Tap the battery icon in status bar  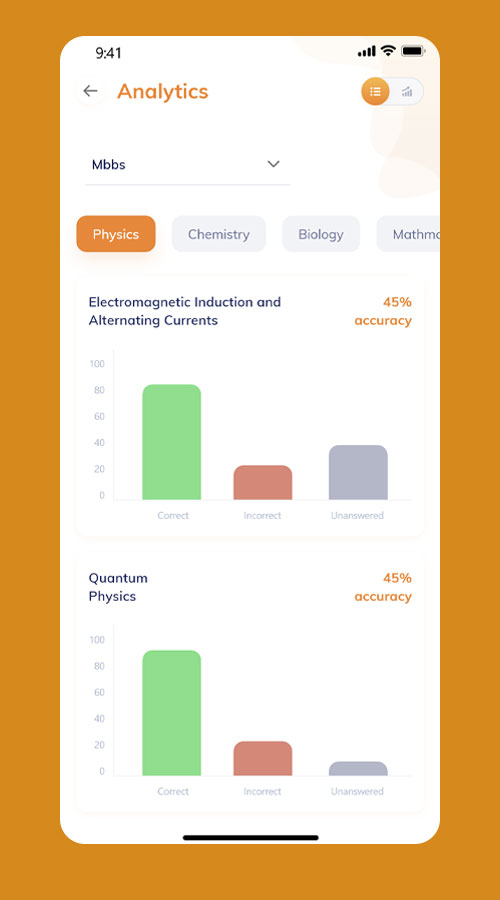tap(413, 51)
